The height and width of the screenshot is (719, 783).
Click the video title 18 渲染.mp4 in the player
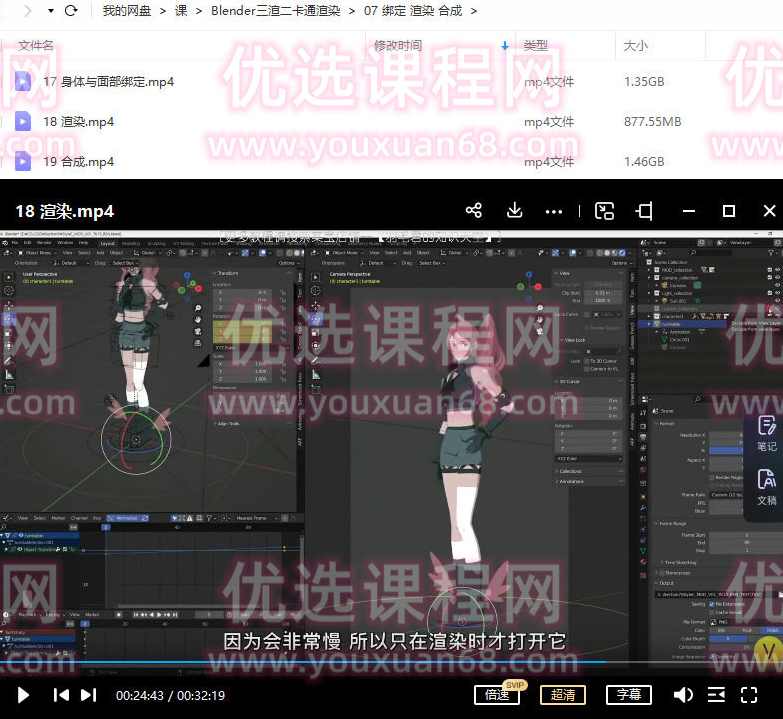coord(64,211)
